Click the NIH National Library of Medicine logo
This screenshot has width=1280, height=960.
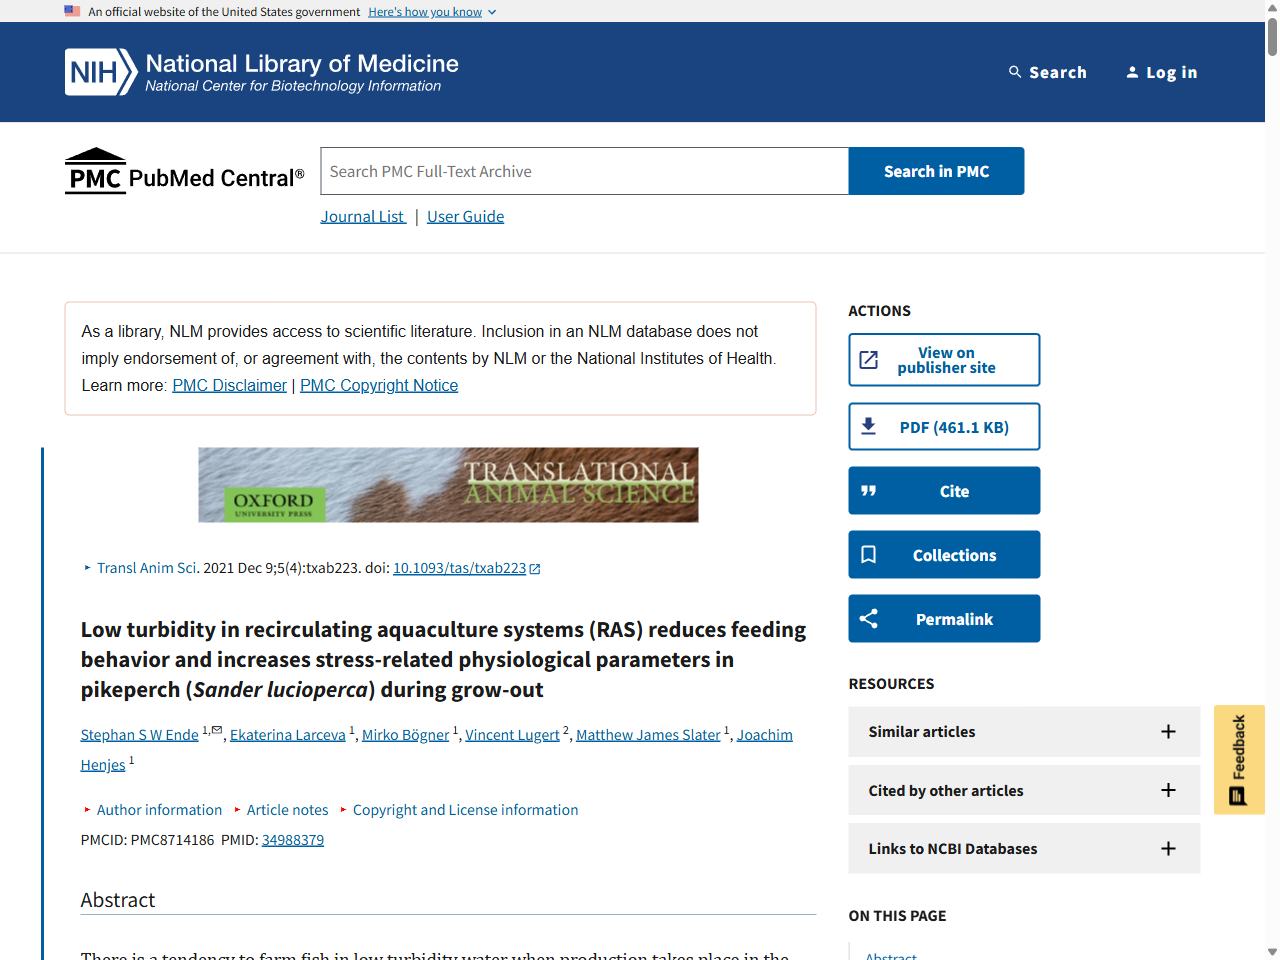point(260,71)
